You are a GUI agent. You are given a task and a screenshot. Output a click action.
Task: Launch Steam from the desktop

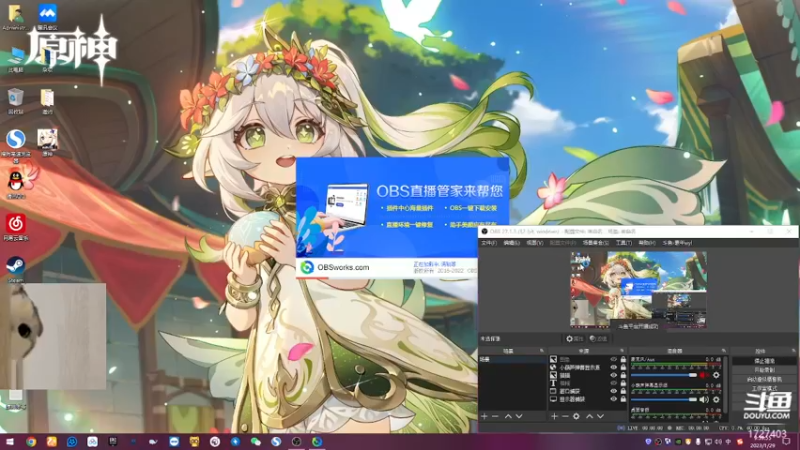[15, 269]
